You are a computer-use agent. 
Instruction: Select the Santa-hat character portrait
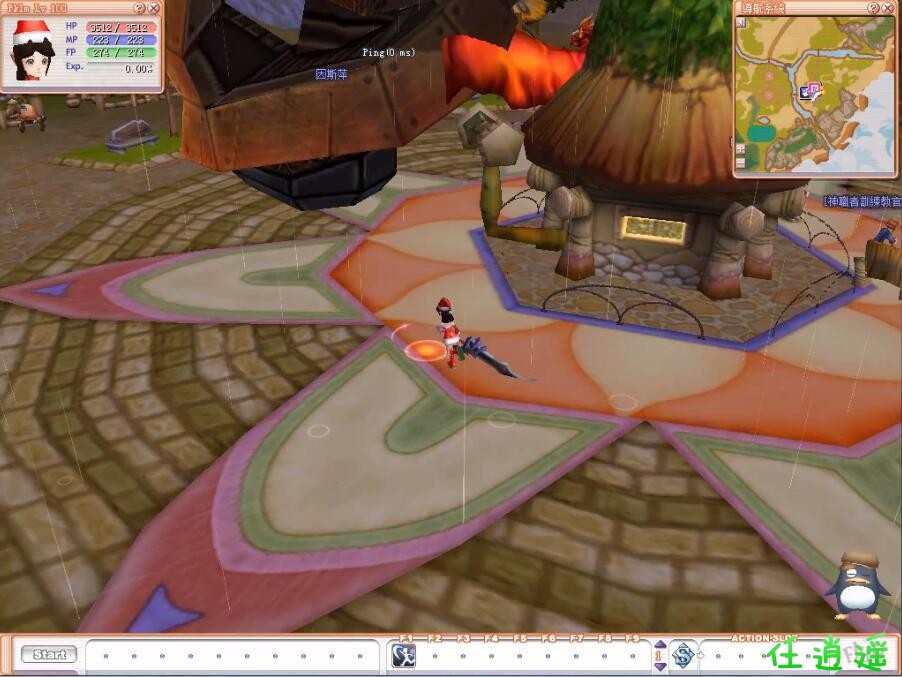[x=33, y=51]
